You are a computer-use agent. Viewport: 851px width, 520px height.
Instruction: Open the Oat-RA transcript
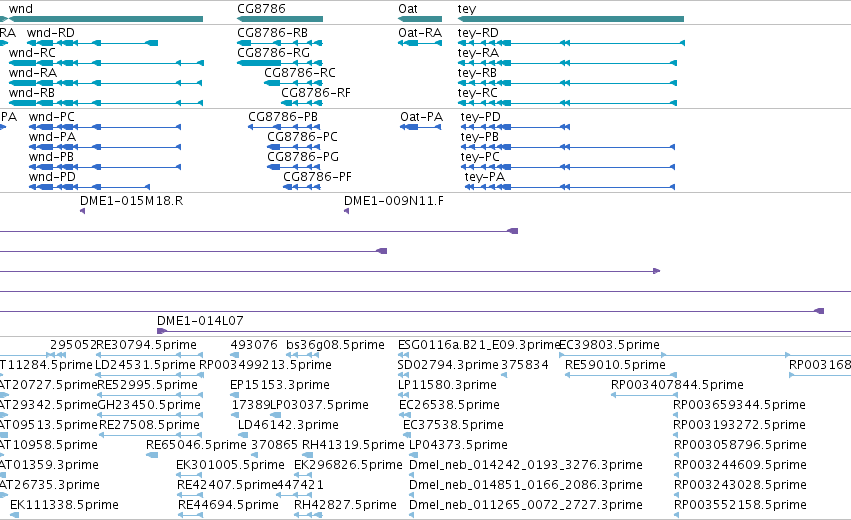pyautogui.click(x=420, y=33)
